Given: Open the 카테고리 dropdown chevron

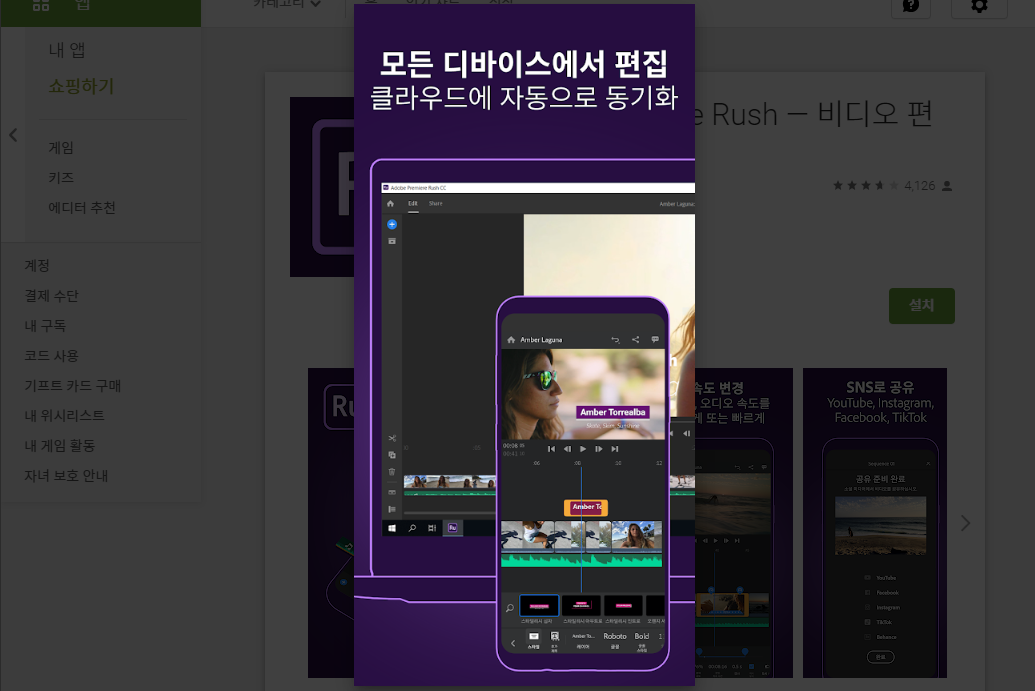Looking at the screenshot, I should (x=316, y=4).
